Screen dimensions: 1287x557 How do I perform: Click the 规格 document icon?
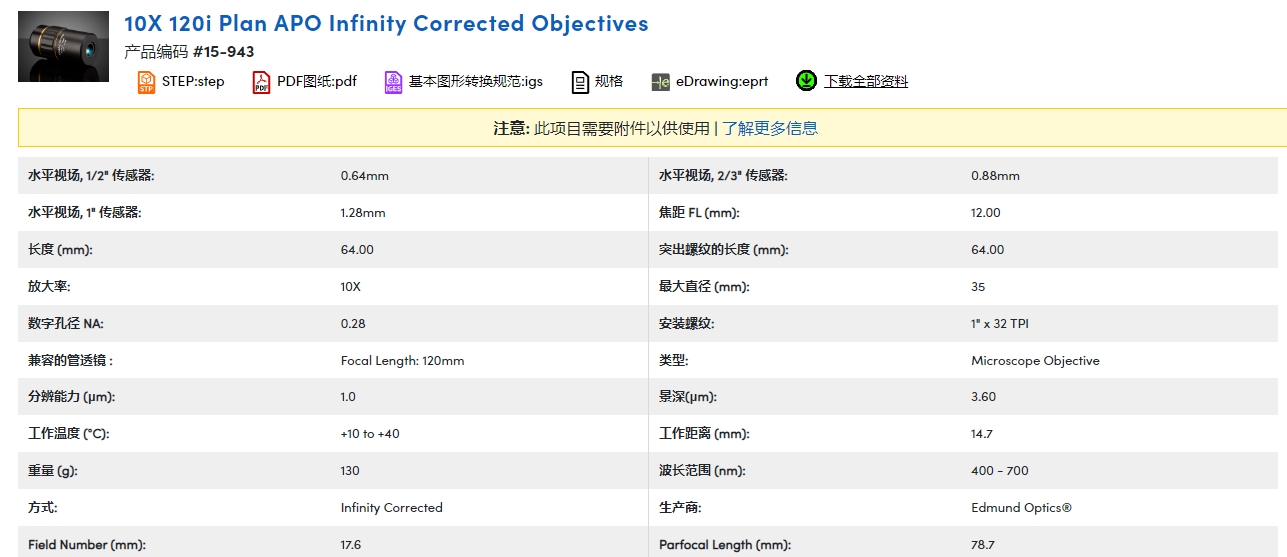tap(580, 82)
